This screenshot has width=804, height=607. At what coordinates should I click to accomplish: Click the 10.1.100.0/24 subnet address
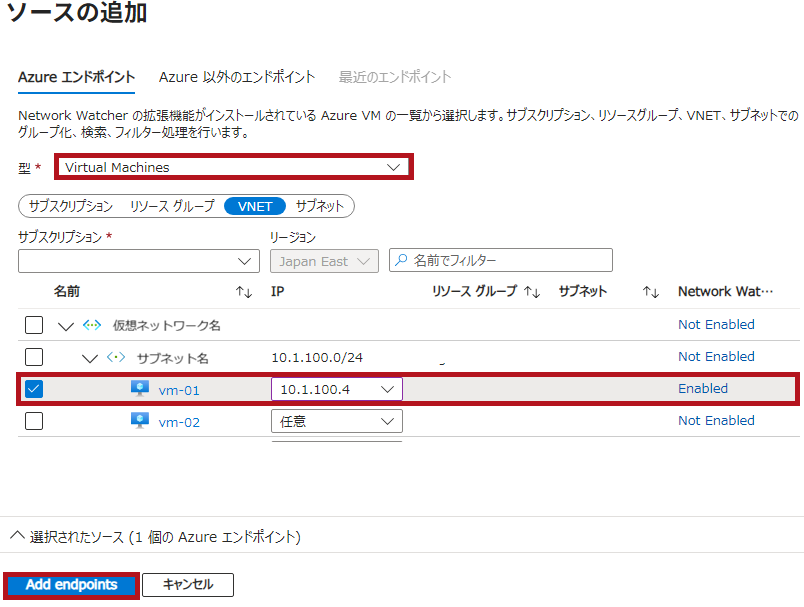tap(317, 357)
